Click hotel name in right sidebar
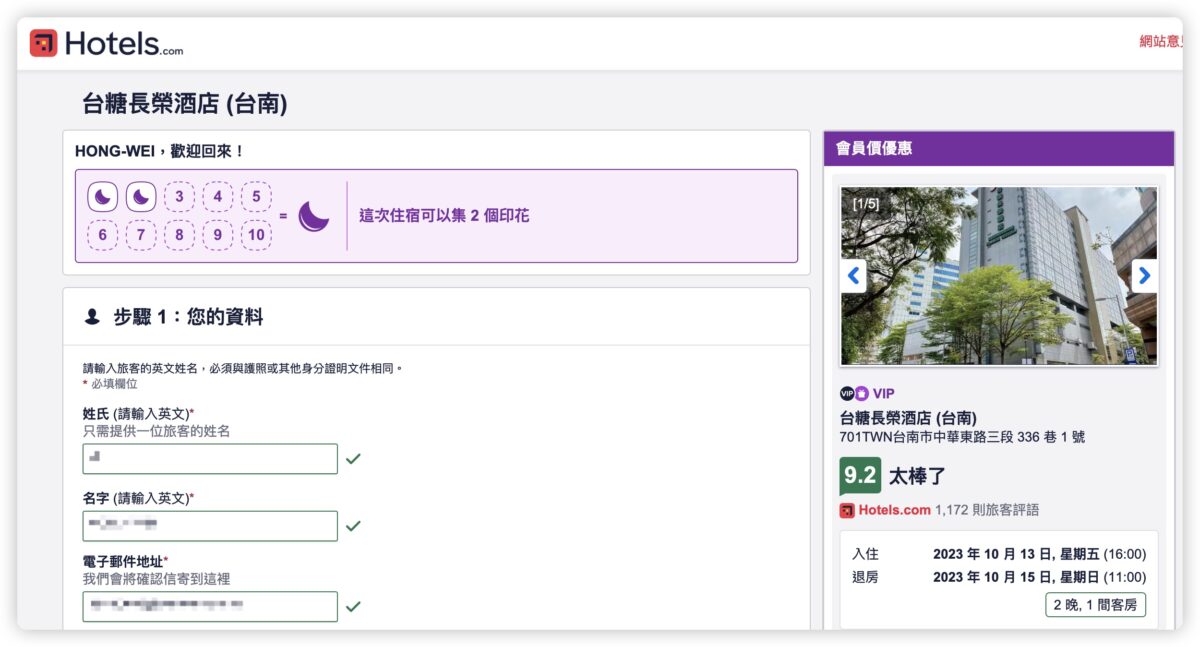Screen dimensions: 1200x647 (908, 418)
